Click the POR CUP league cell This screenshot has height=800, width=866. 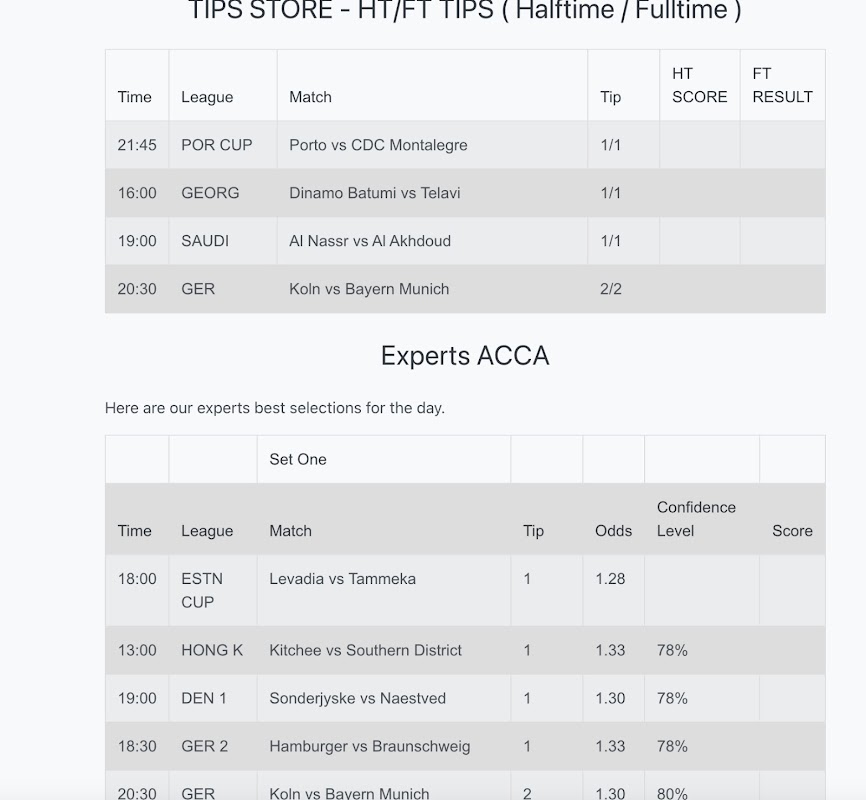(x=216, y=145)
